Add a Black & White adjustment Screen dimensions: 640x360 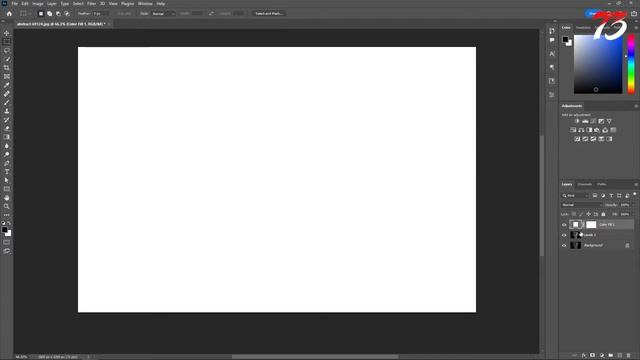click(x=589, y=130)
